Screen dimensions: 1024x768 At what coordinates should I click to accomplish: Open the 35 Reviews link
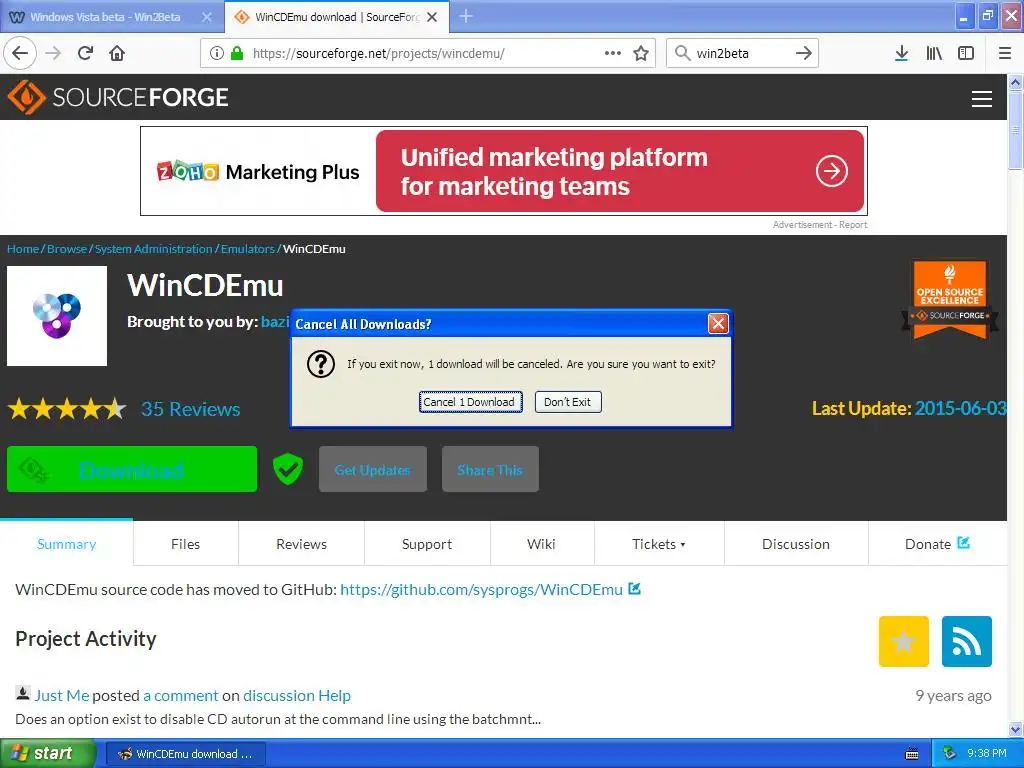191,409
